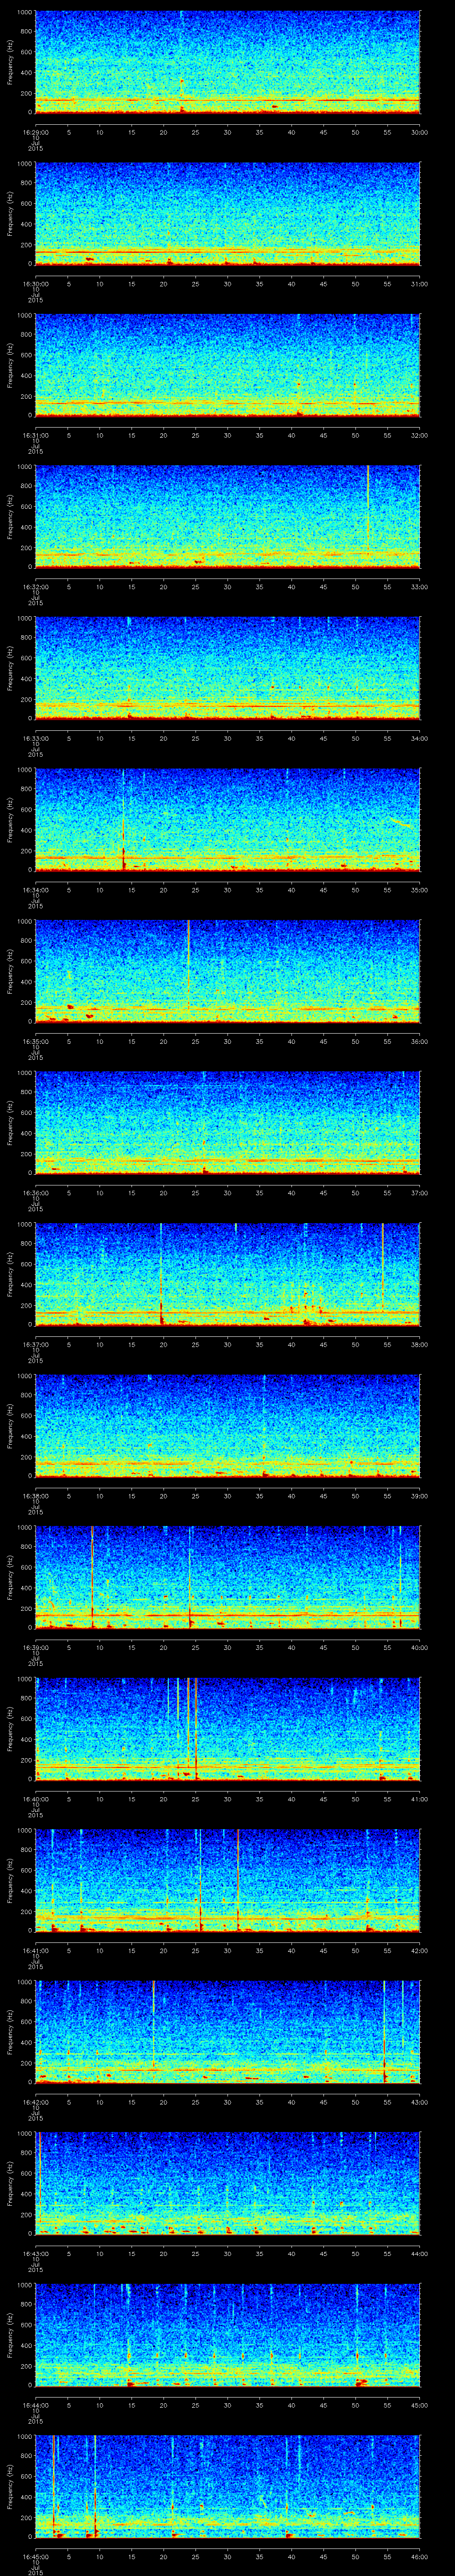Click the '36:00' end time axis label
Image resolution: width=455 pixels, height=2576 pixels.
click(x=419, y=1041)
